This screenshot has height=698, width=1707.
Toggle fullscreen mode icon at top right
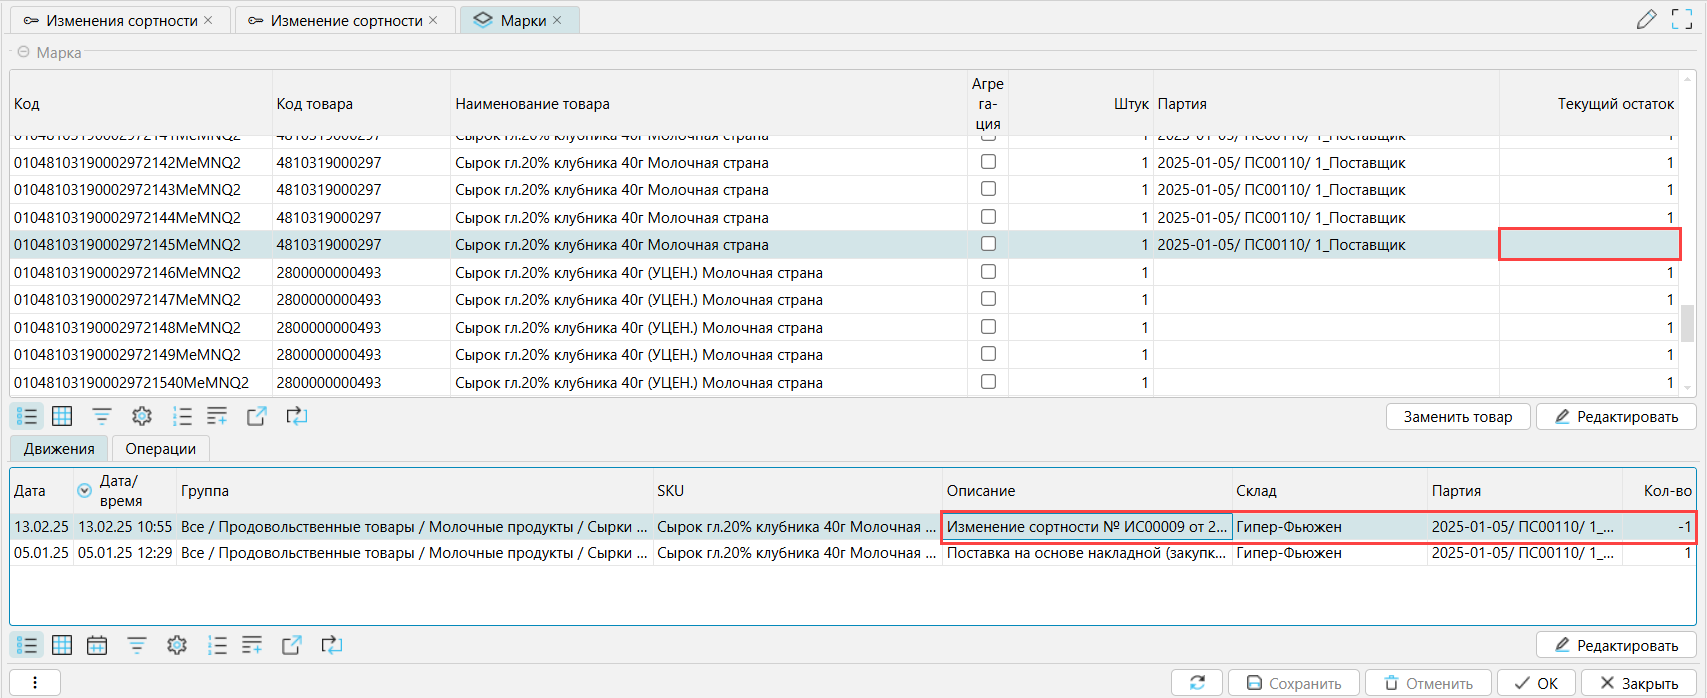point(1682,20)
